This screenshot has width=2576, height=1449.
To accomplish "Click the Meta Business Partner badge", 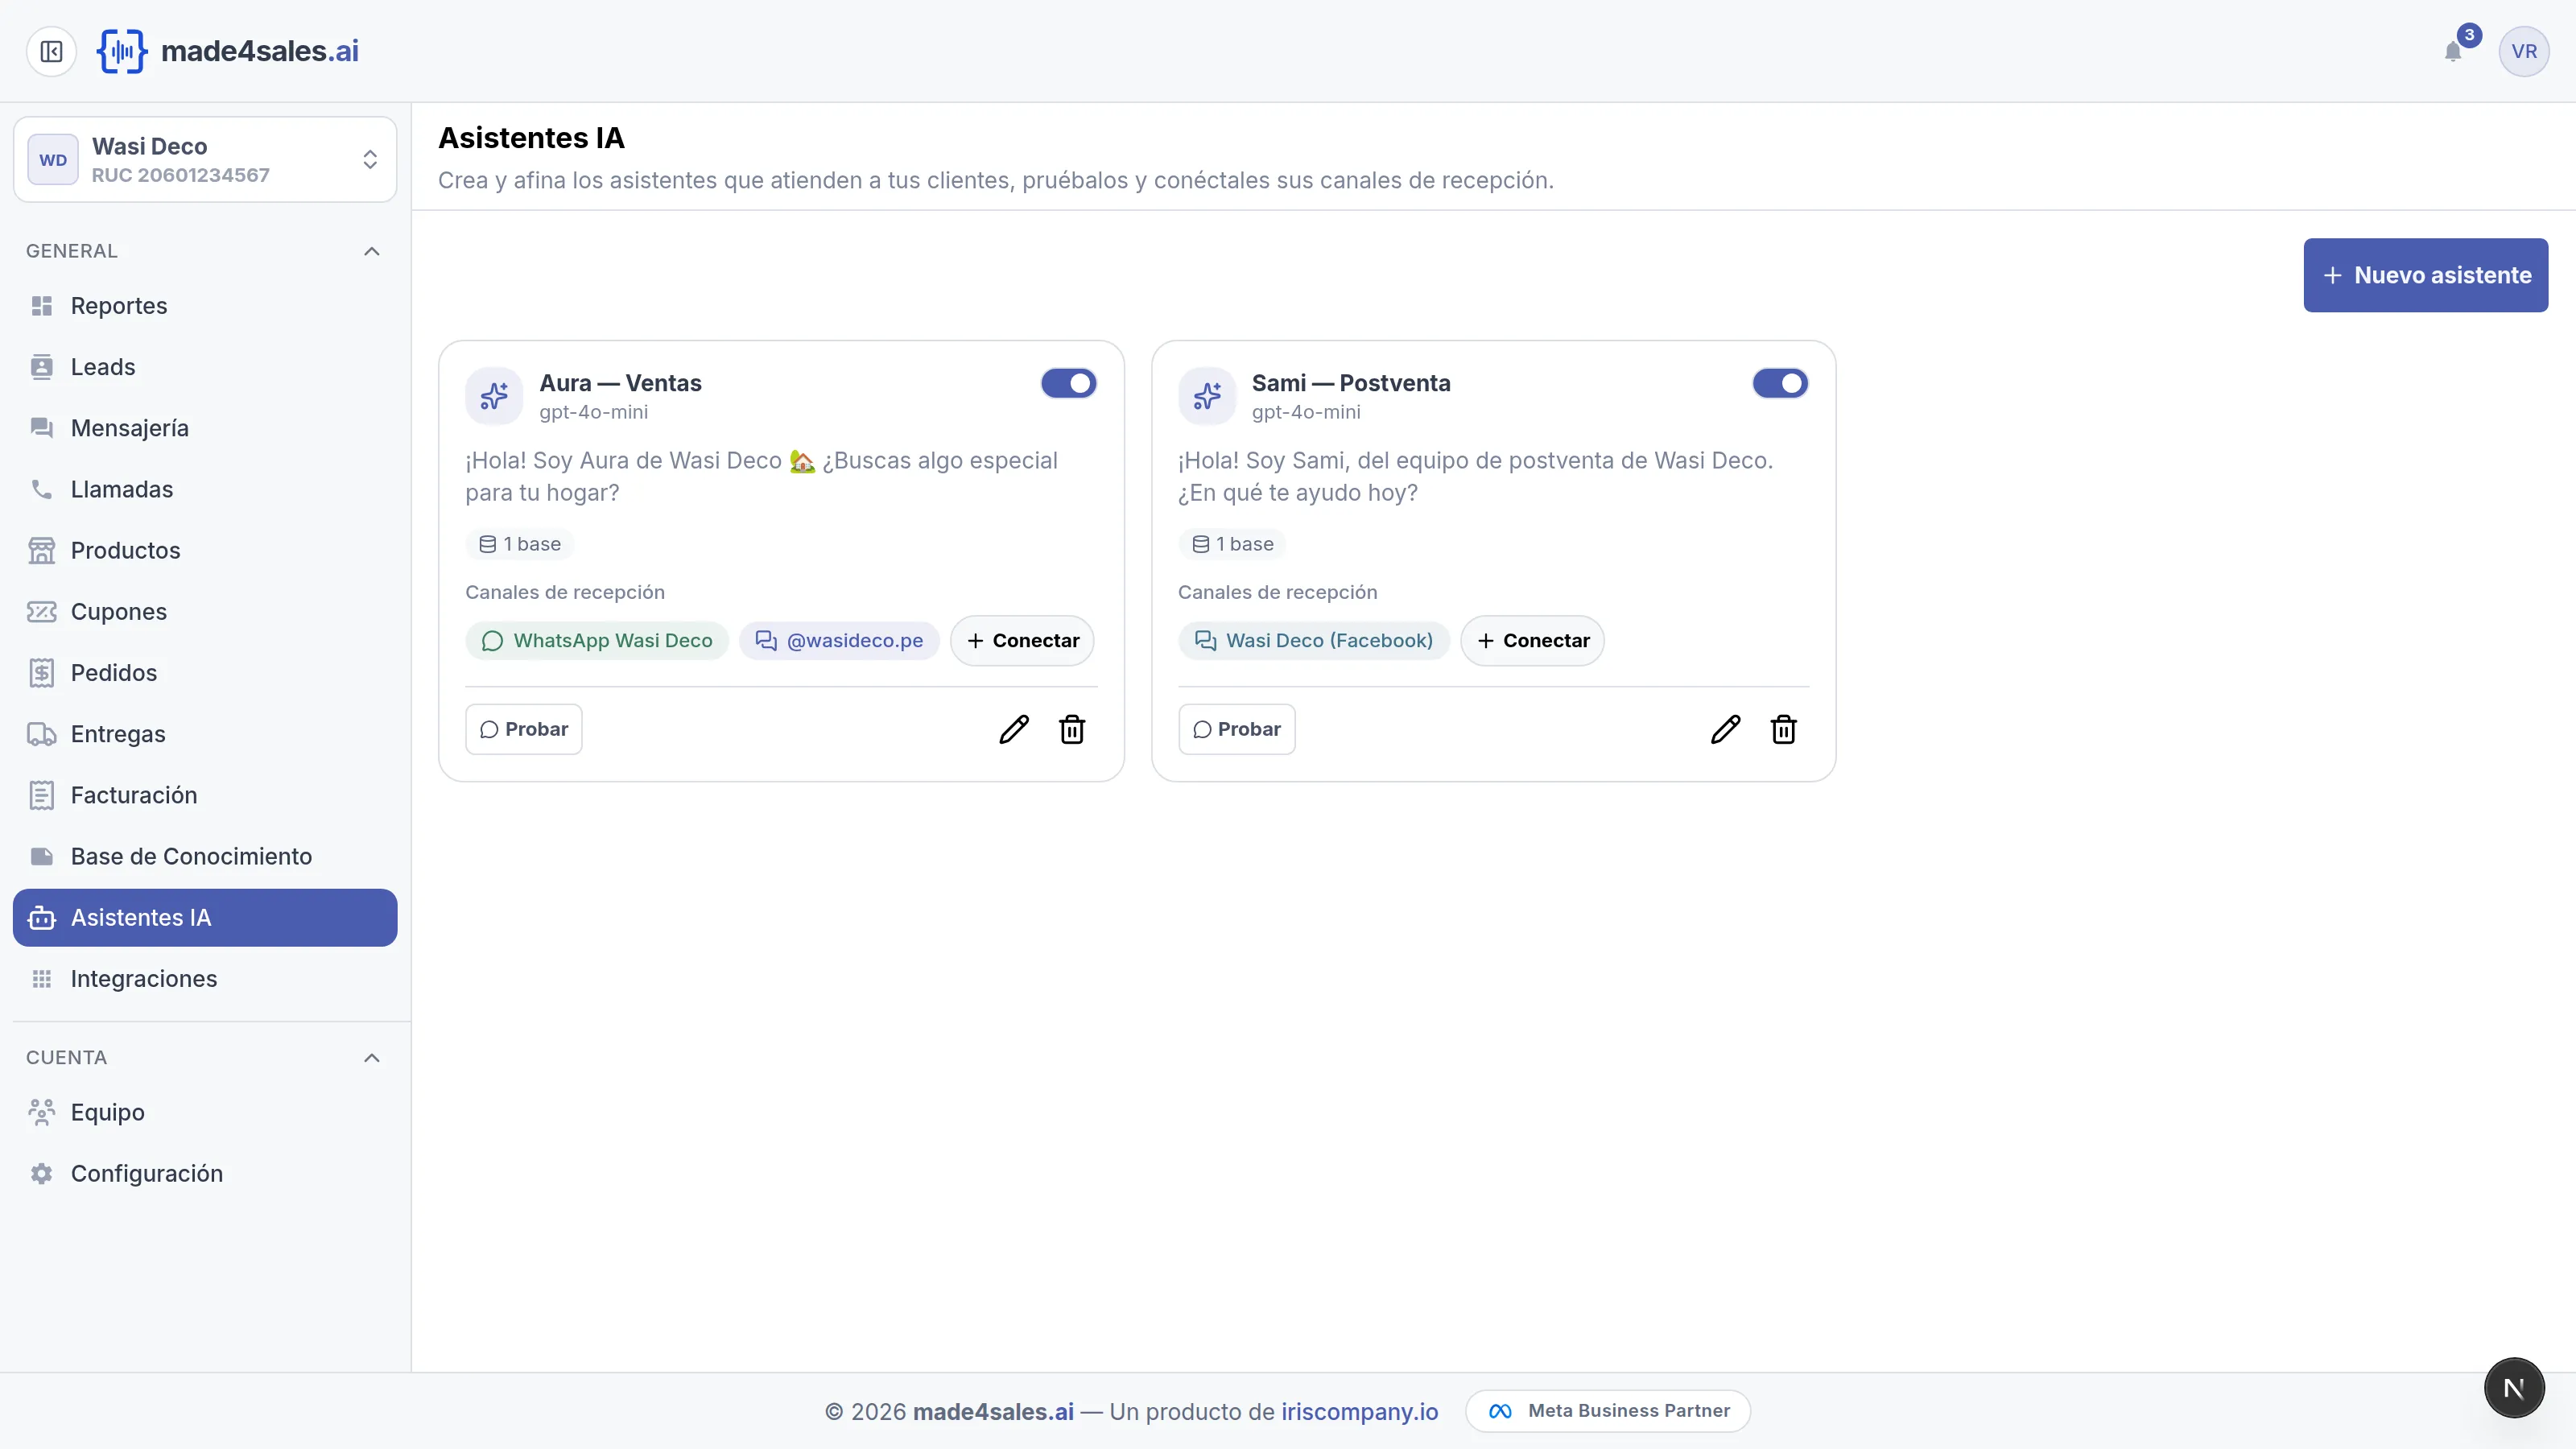I will point(1608,1411).
